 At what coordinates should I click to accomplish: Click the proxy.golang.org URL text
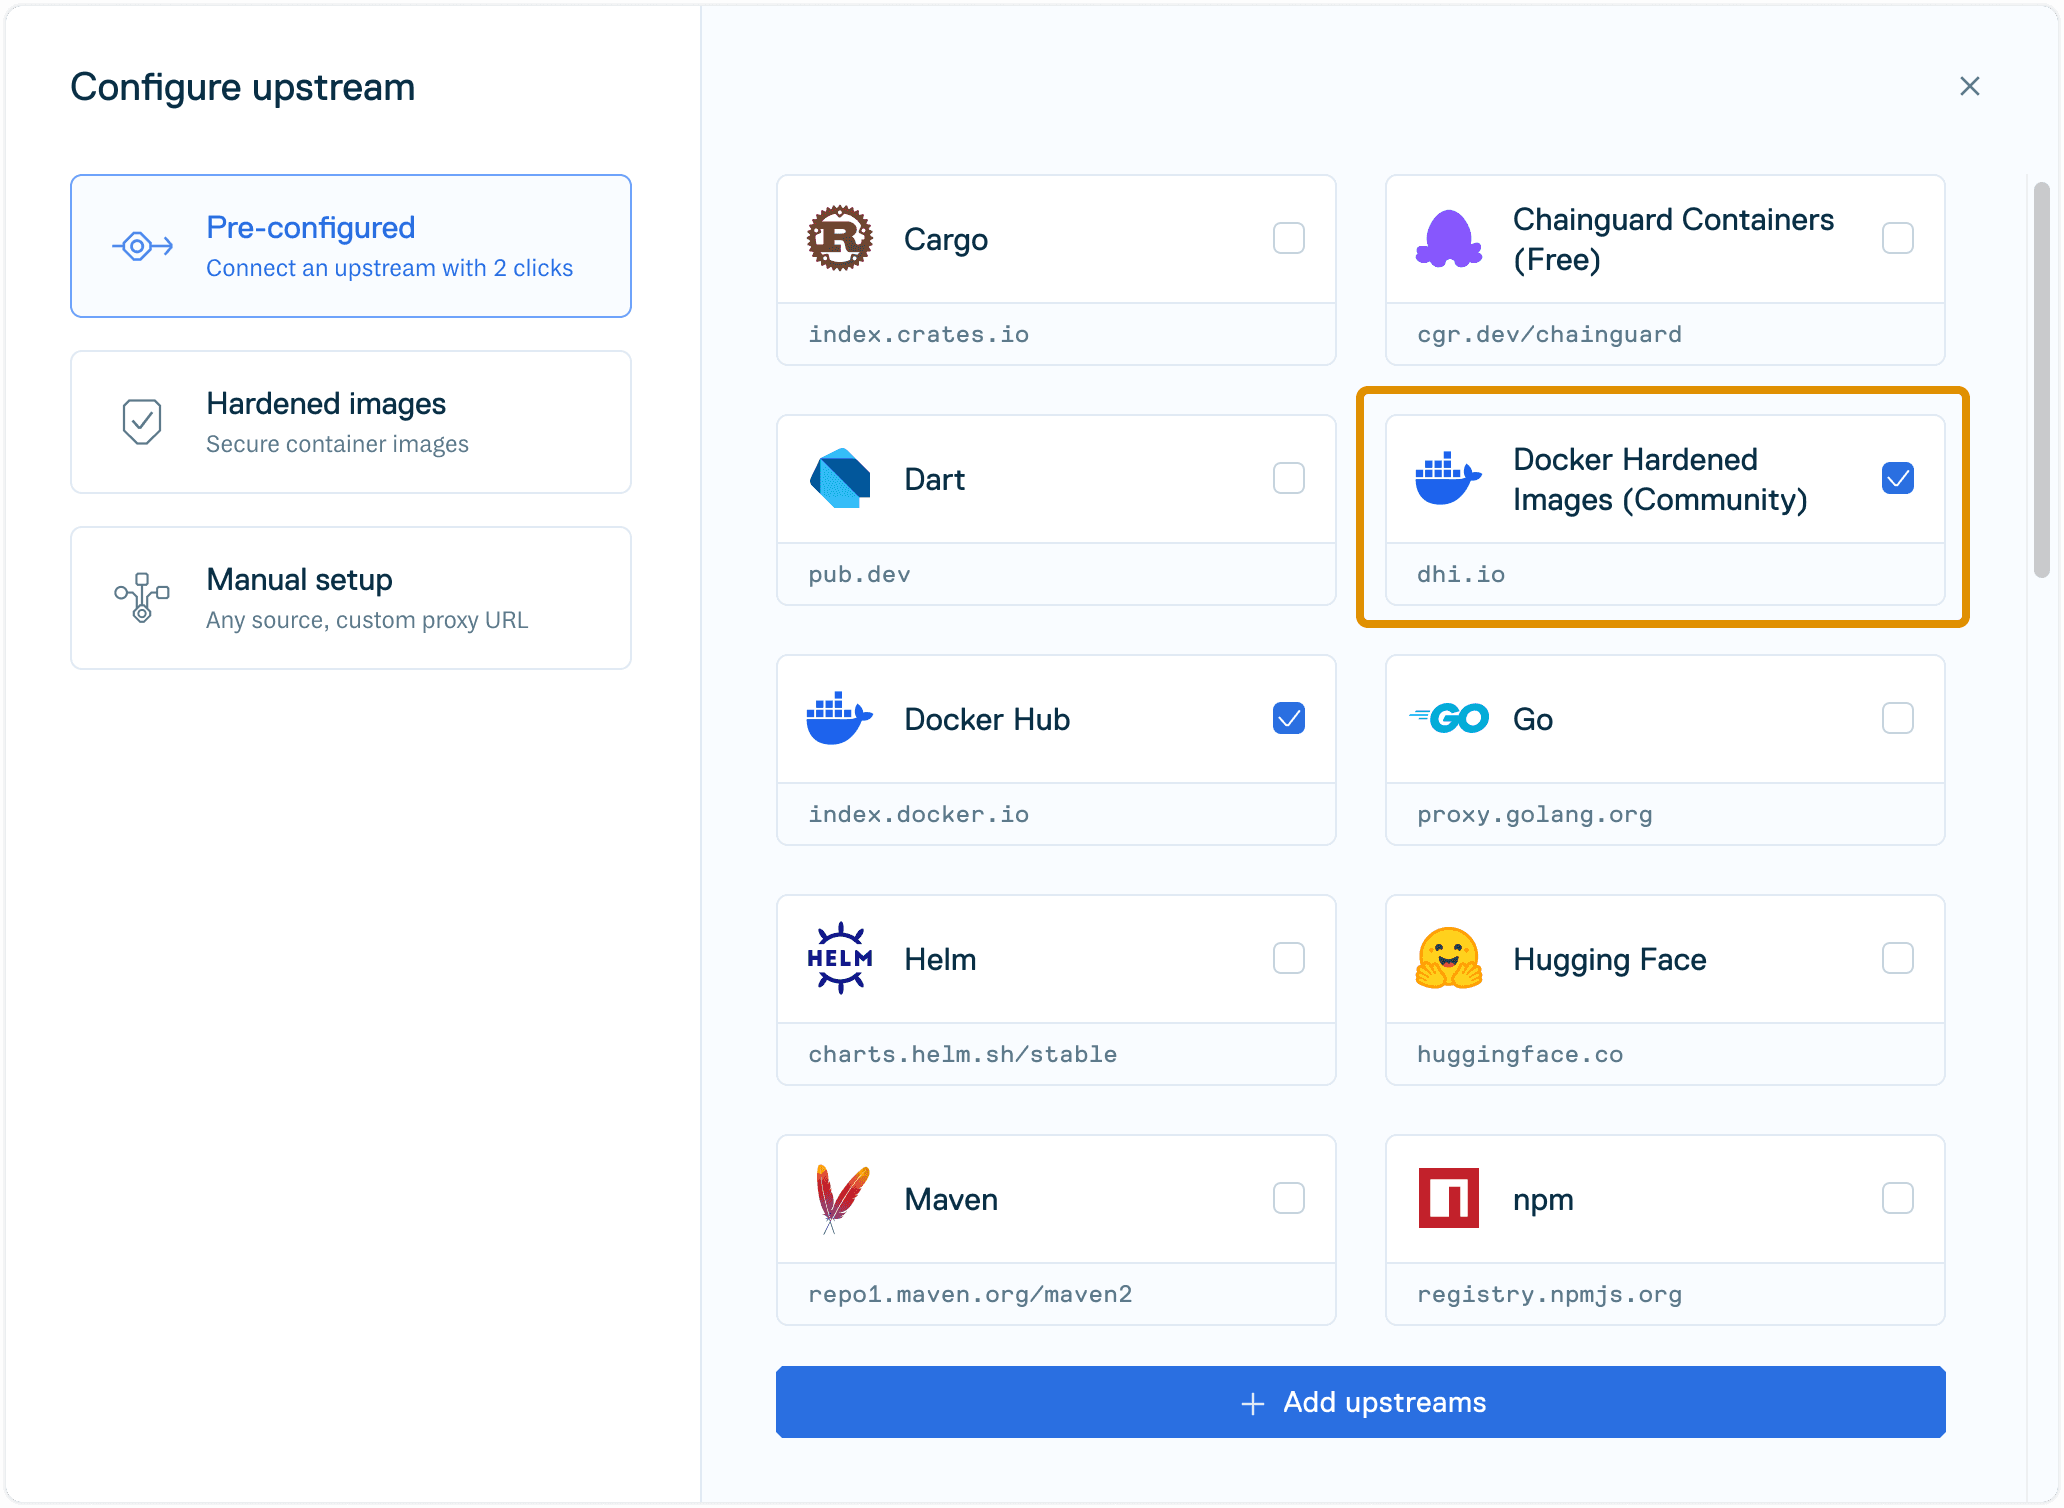point(1534,815)
